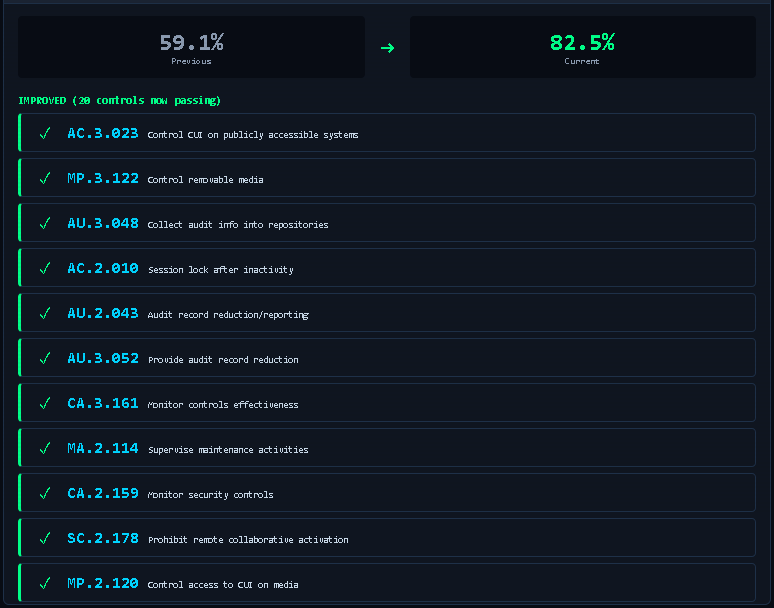The width and height of the screenshot is (774, 608).
Task: Select control ID AU.3.048
Action: [x=103, y=223]
